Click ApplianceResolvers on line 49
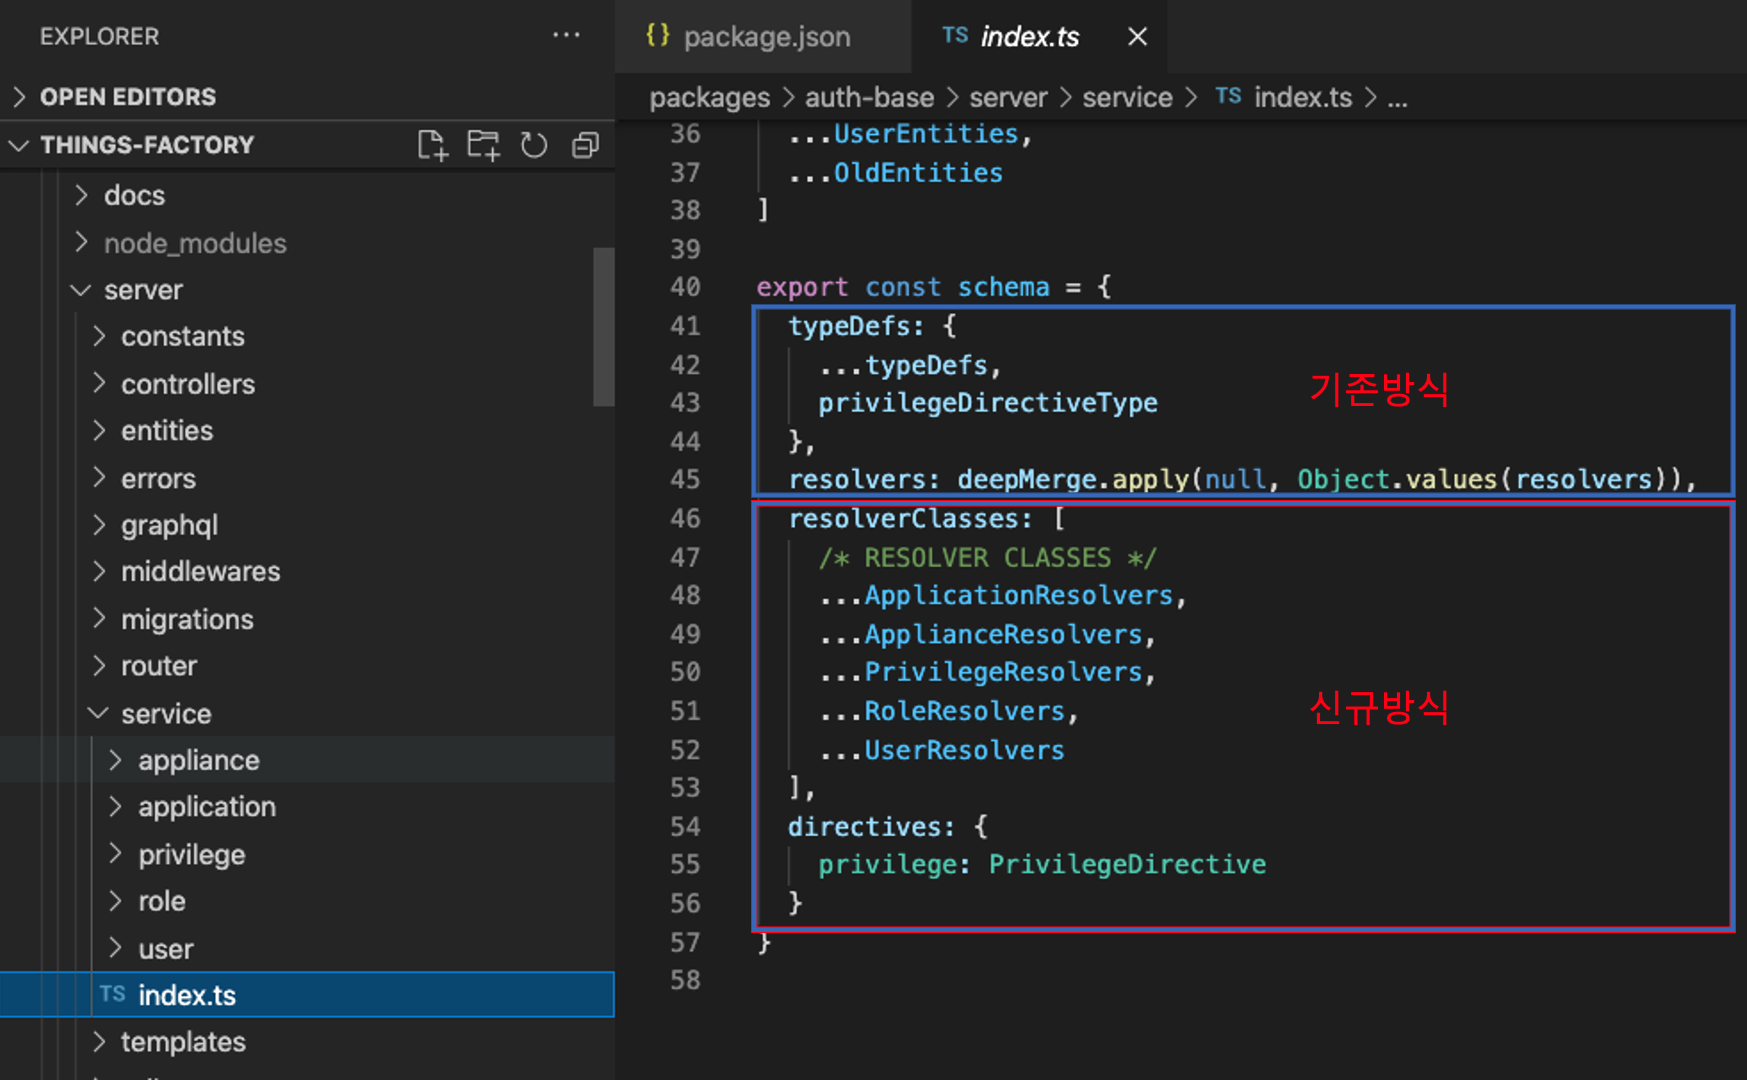The image size is (1747, 1080). coord(1003,635)
